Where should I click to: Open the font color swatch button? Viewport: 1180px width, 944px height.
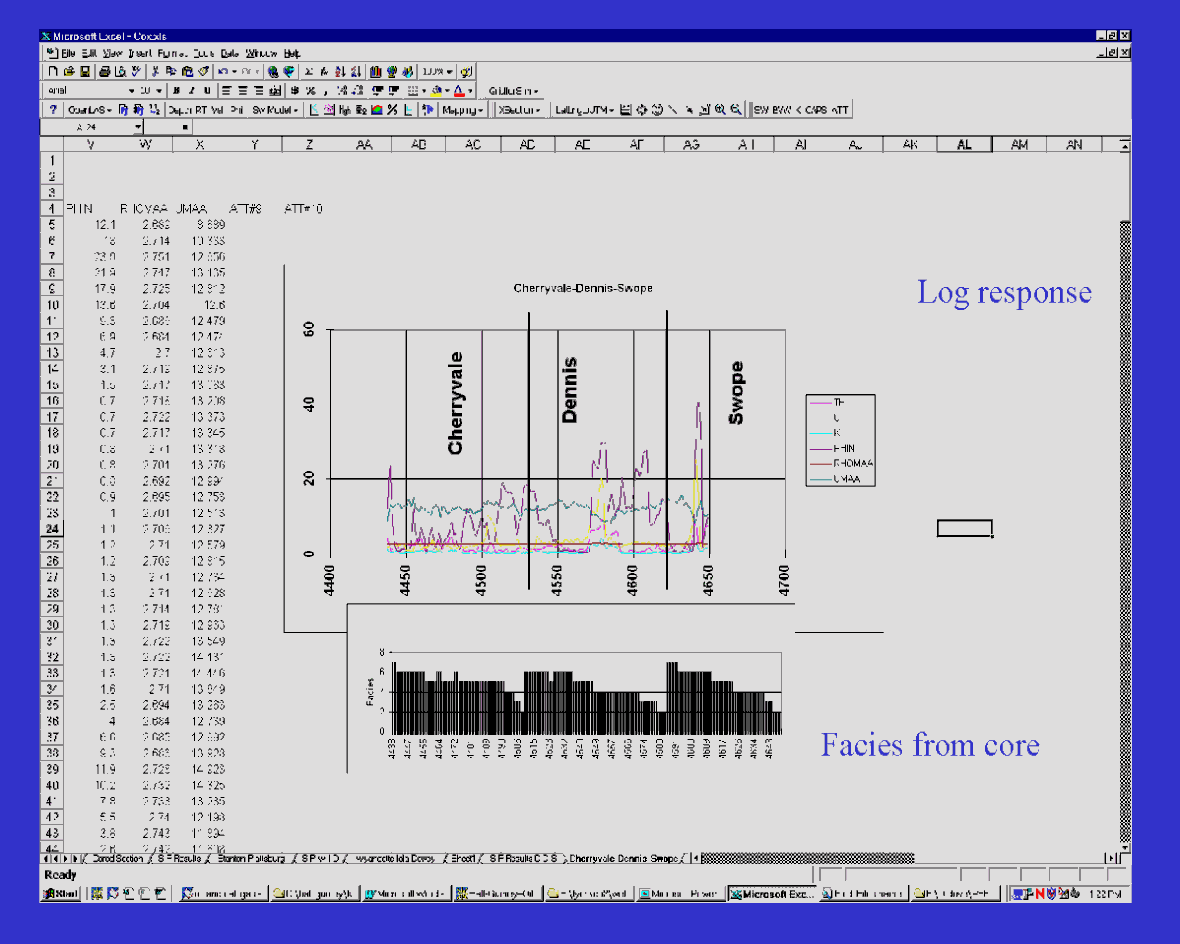coord(458,91)
